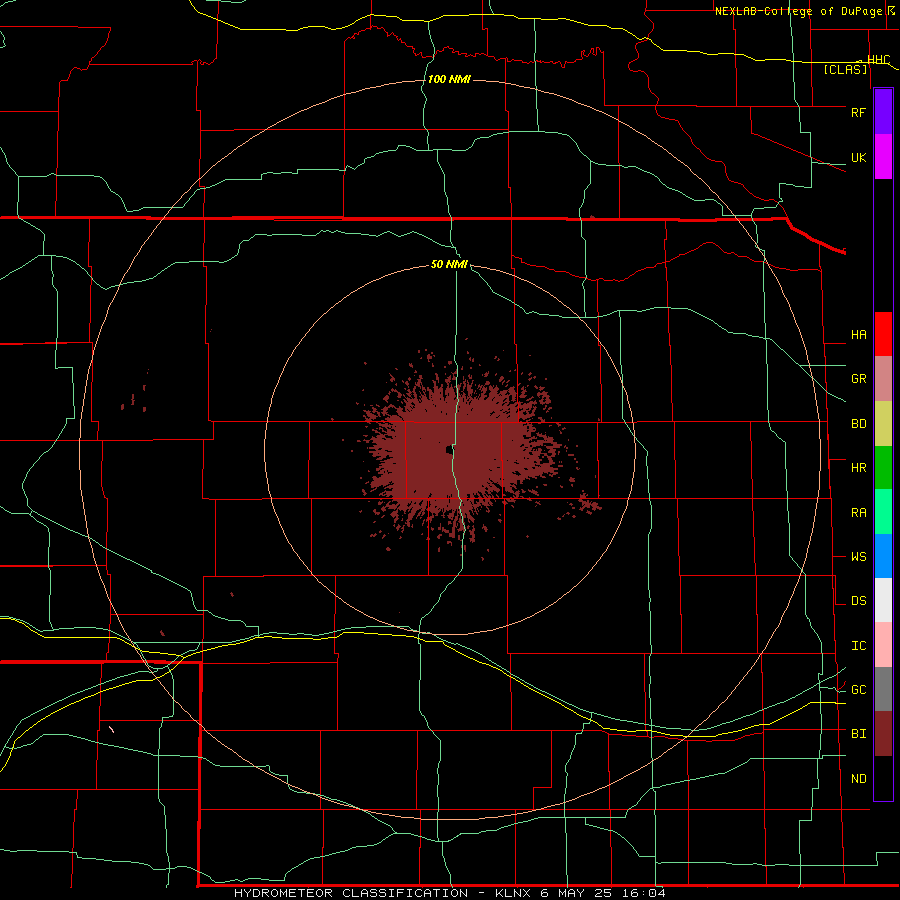Click the BI legend label

click(x=858, y=733)
